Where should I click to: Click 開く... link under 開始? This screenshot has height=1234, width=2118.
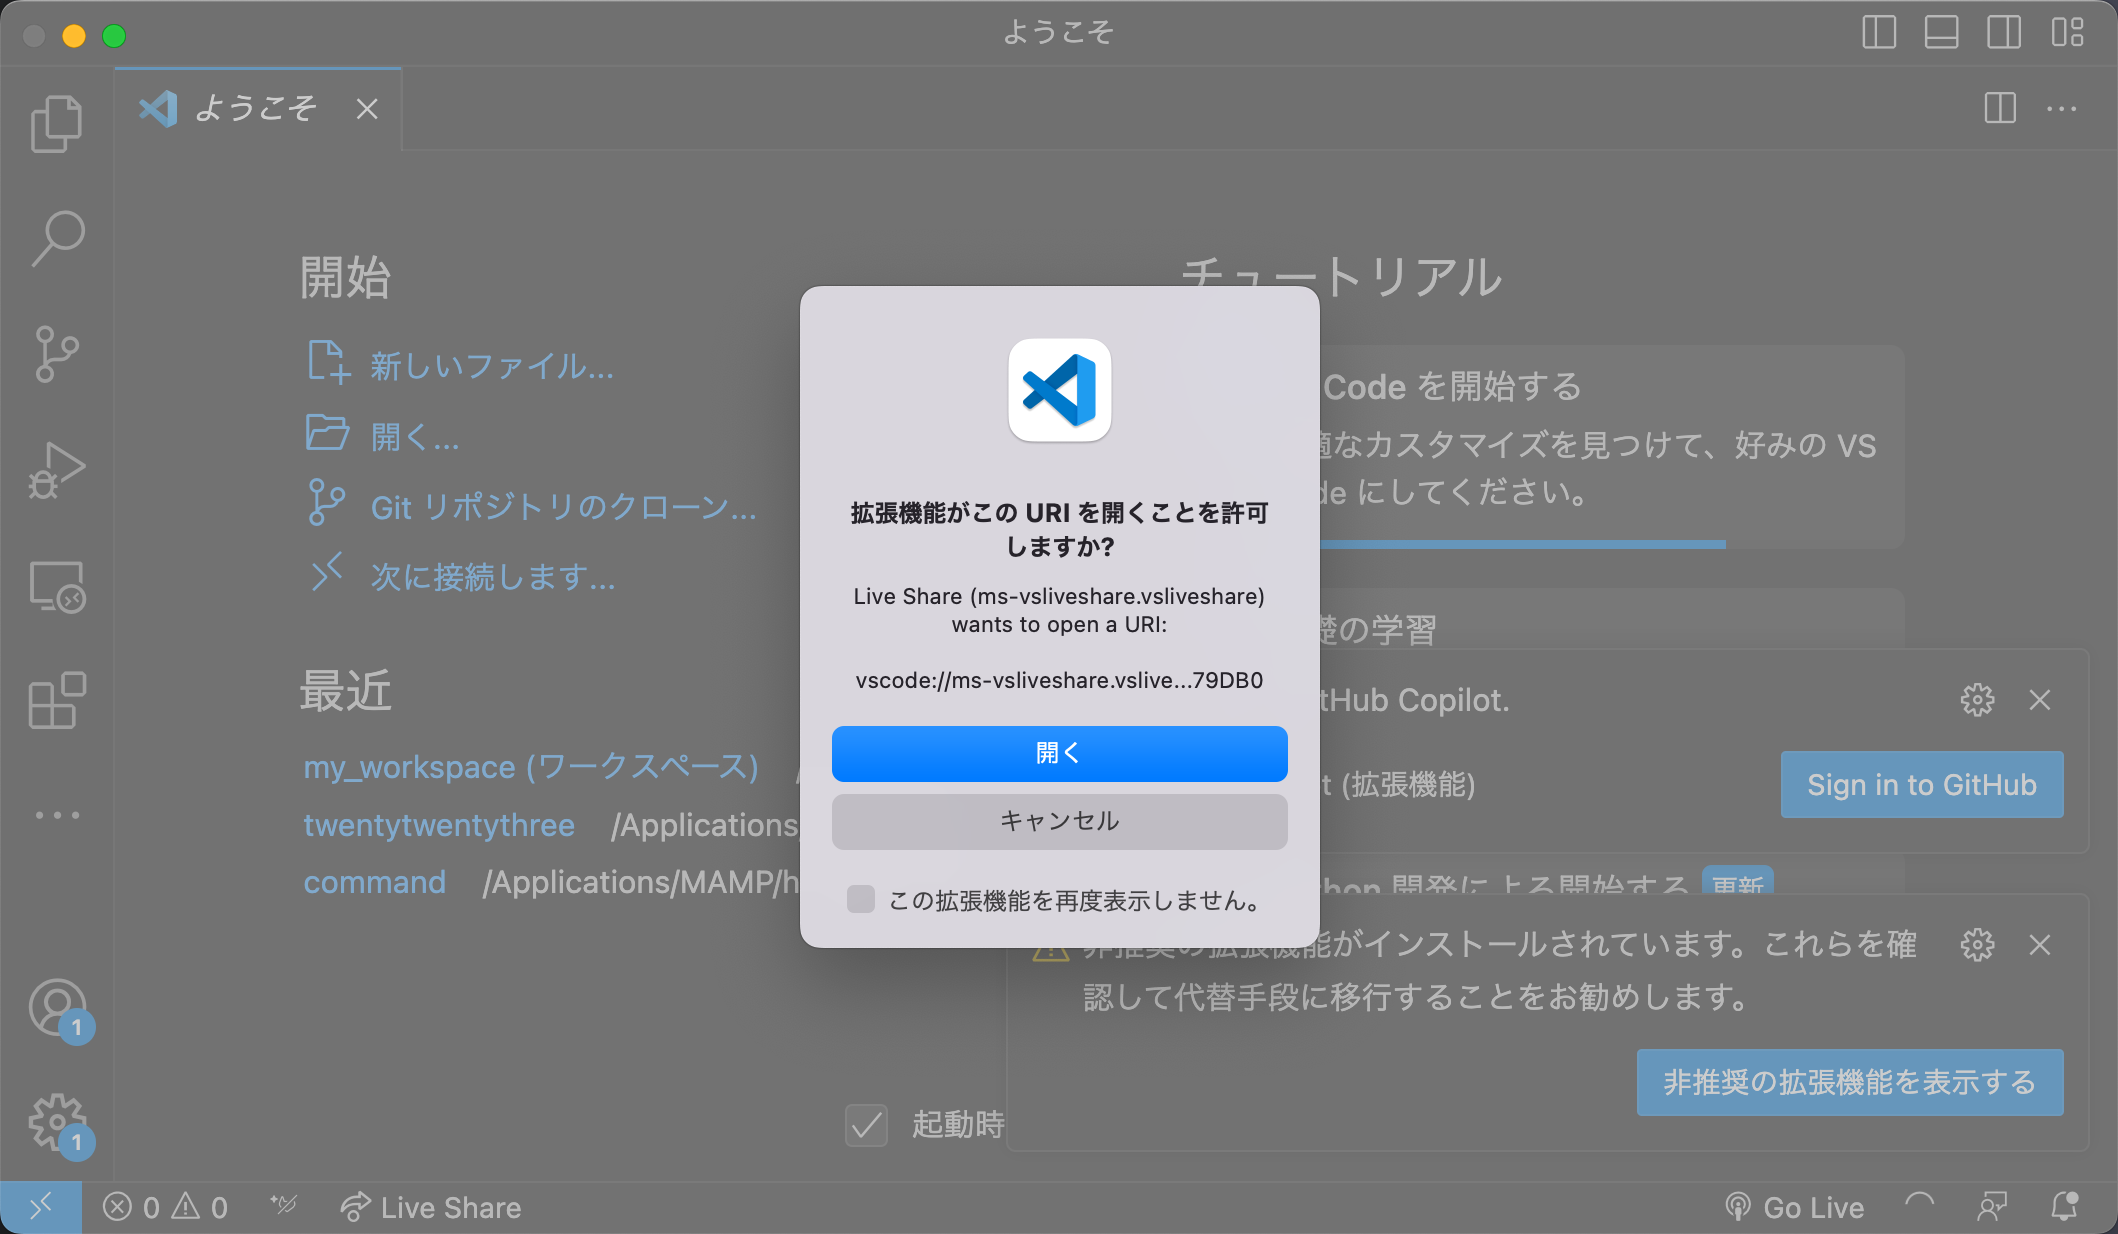pyautogui.click(x=383, y=435)
